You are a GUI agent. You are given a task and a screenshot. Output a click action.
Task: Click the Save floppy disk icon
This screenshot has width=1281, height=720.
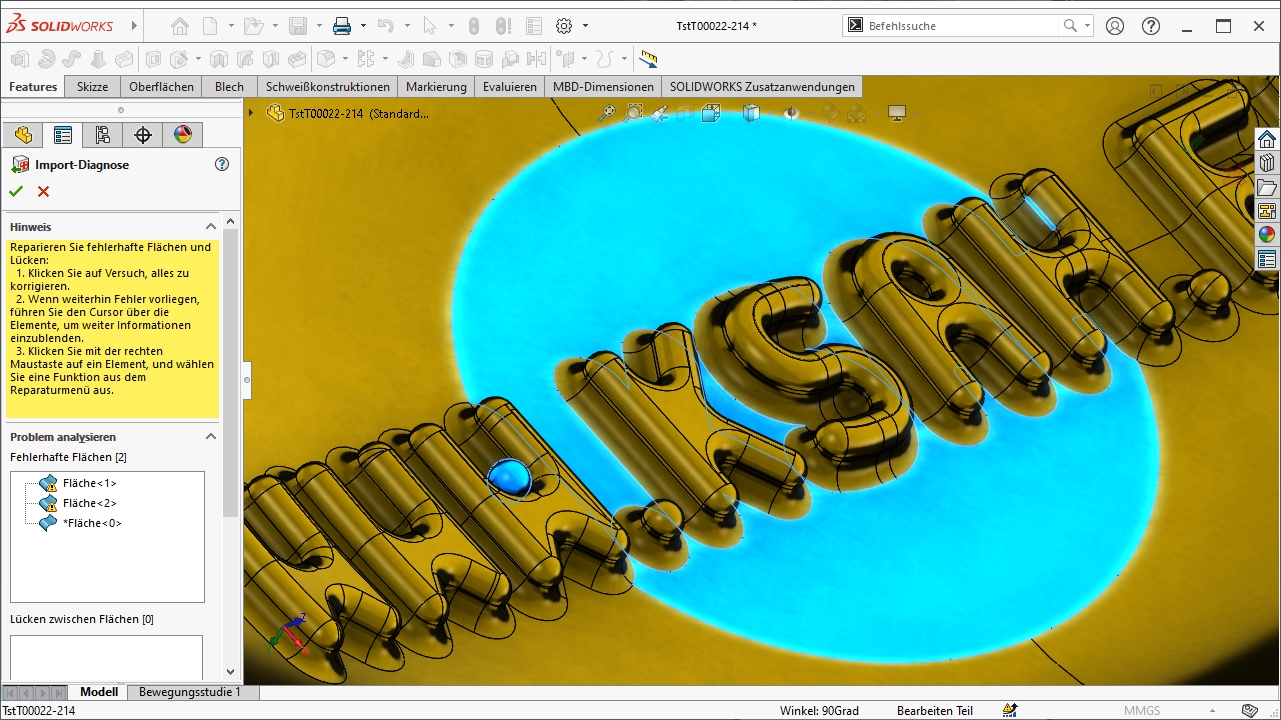pyautogui.click(x=297, y=26)
